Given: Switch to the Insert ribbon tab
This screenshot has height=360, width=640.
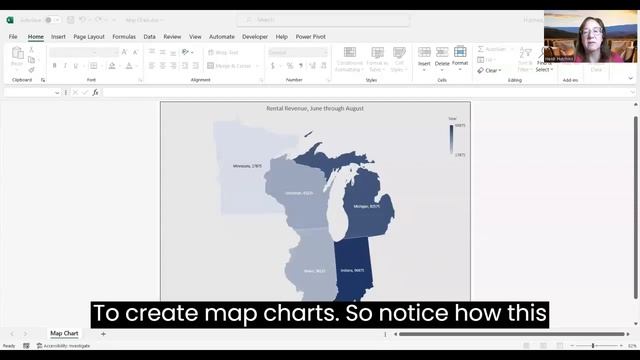Looking at the screenshot, I should coord(58,37).
